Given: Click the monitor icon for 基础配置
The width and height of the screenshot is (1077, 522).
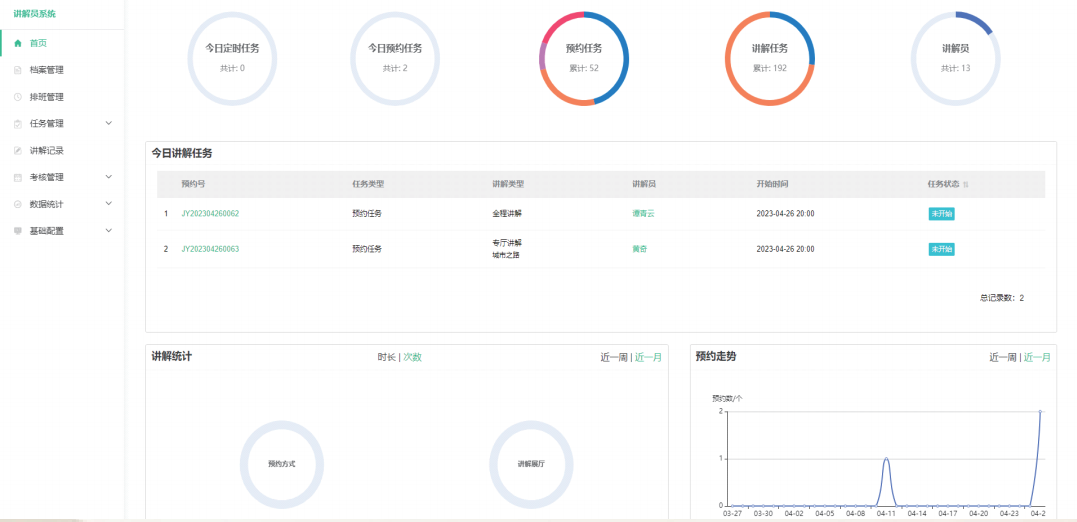Looking at the screenshot, I should click(x=18, y=231).
